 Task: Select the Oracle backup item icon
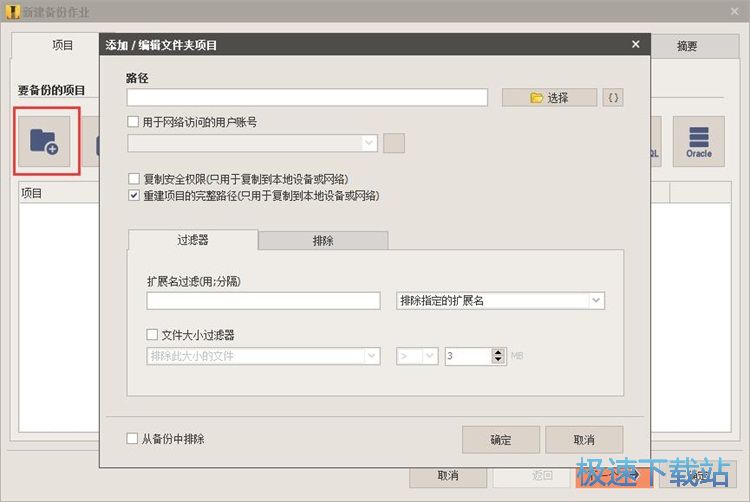(x=698, y=141)
